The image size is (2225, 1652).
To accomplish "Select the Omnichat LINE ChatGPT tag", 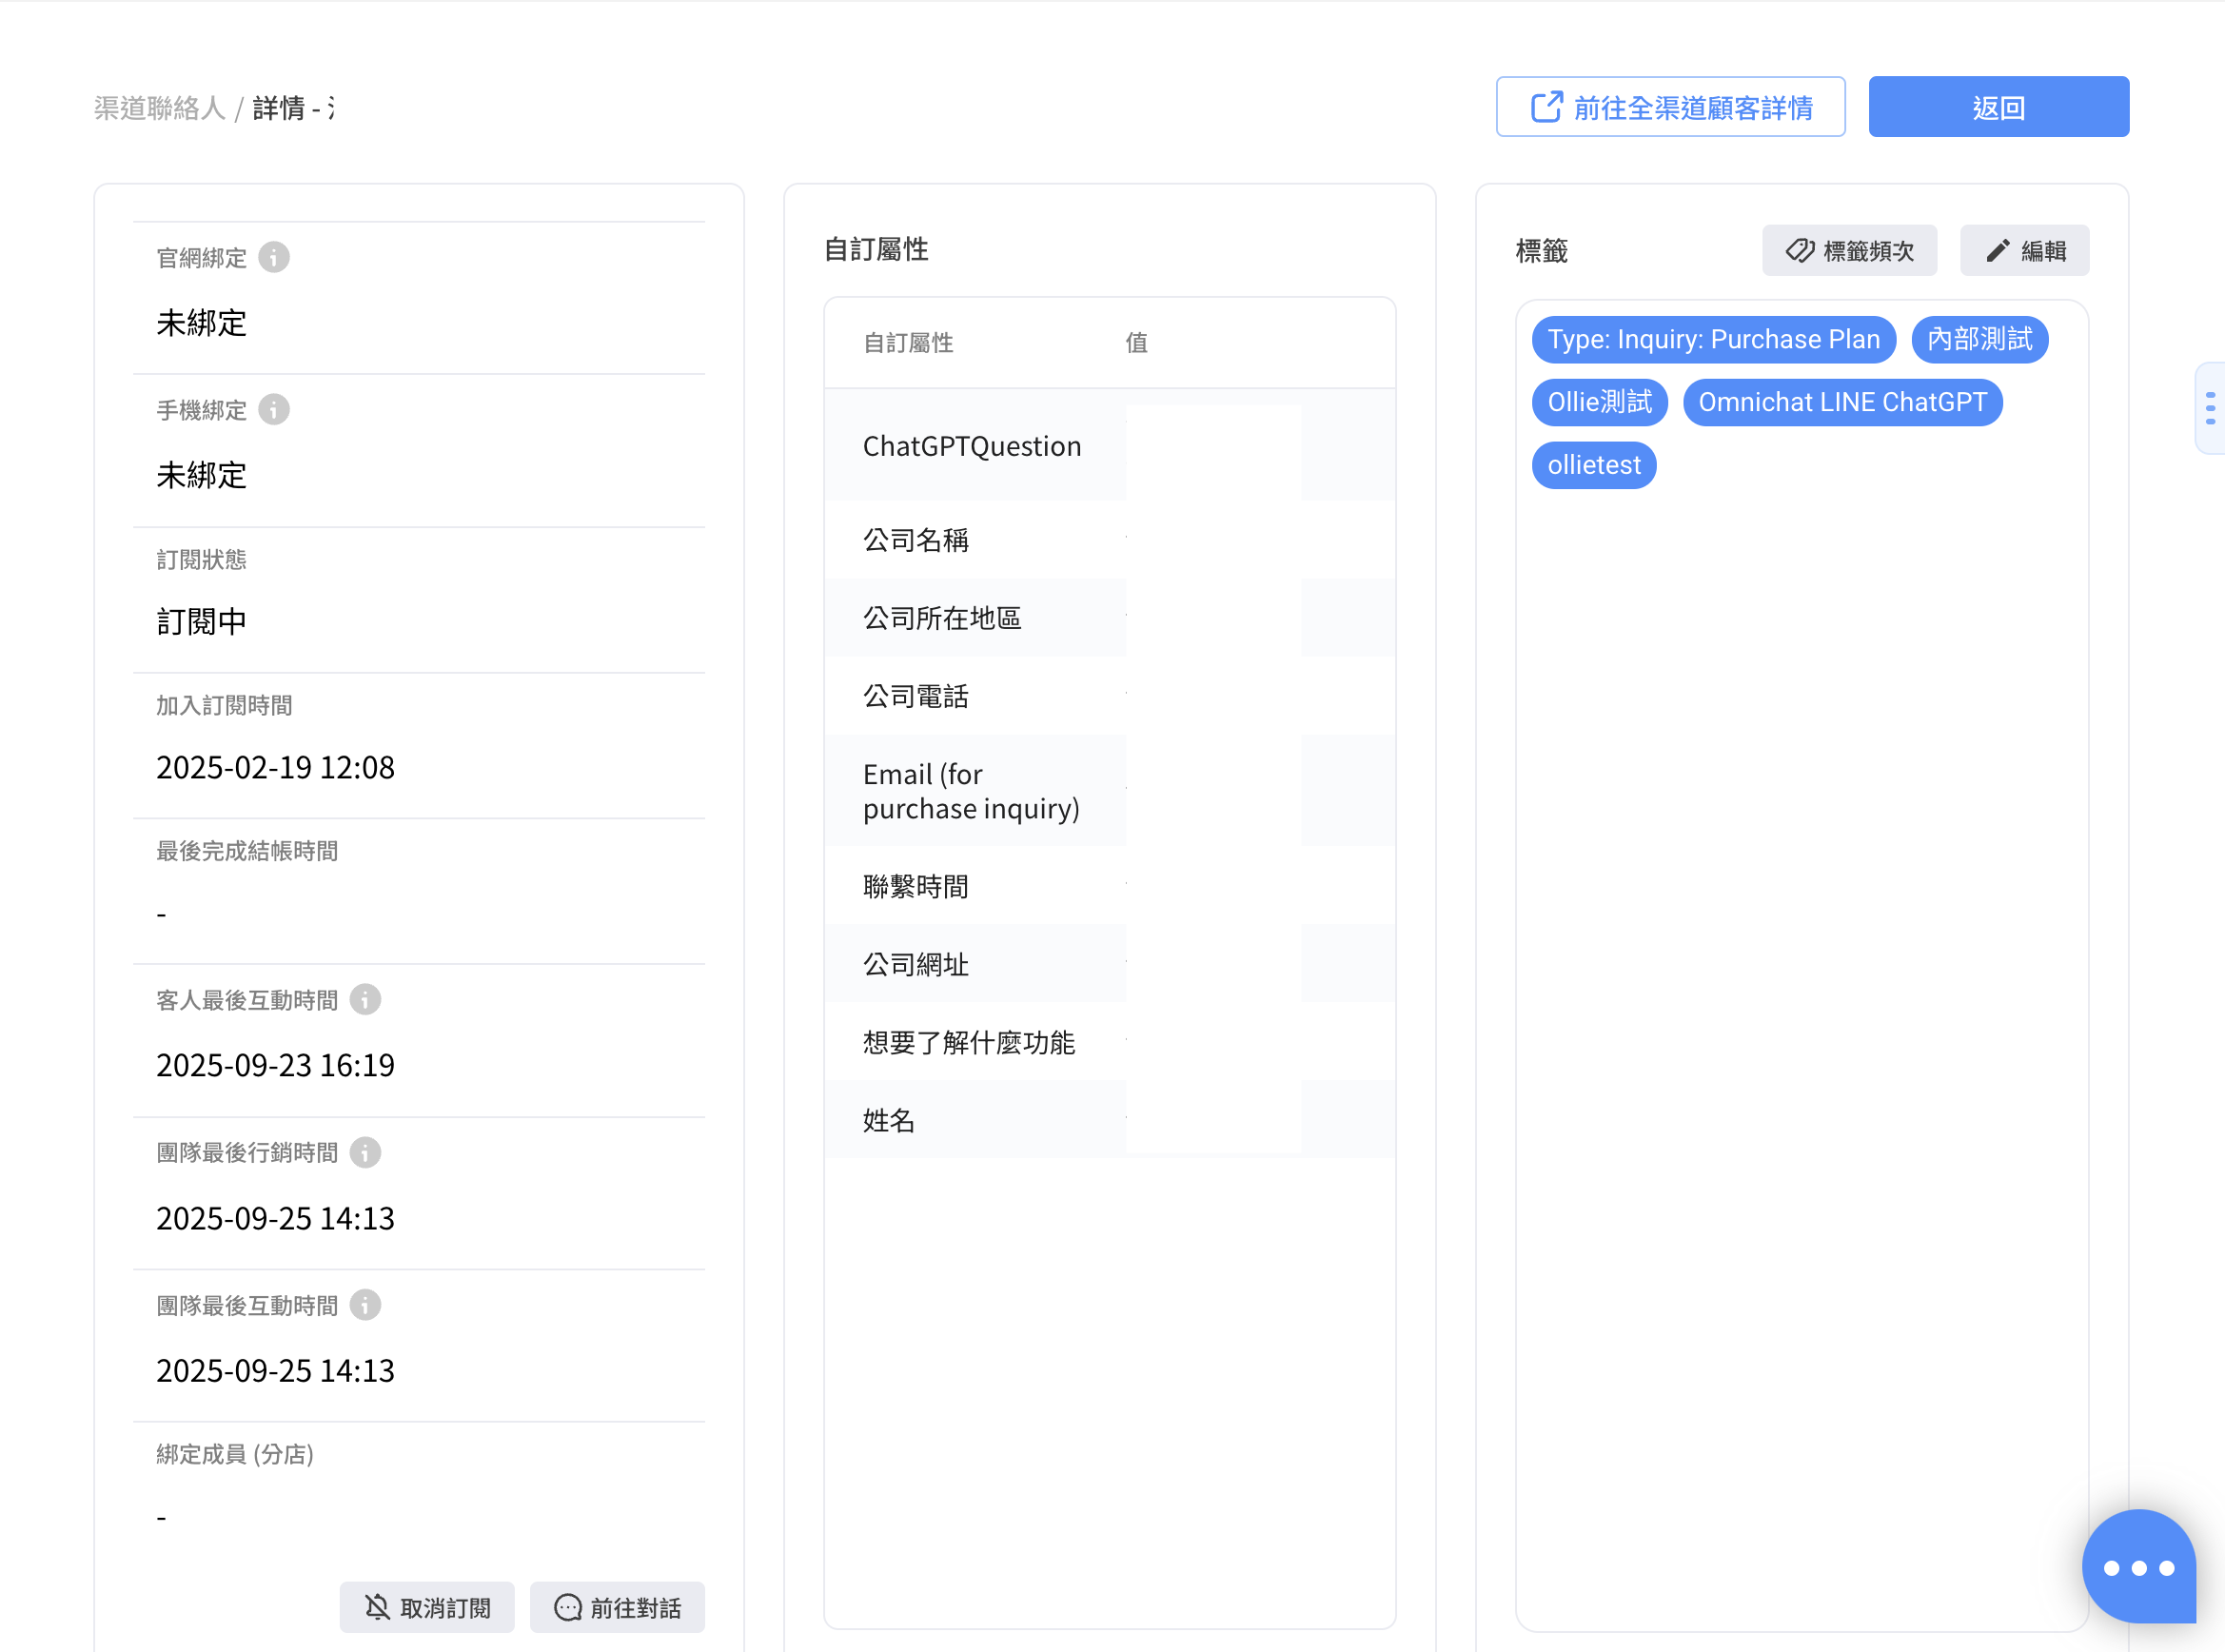I will [1842, 402].
